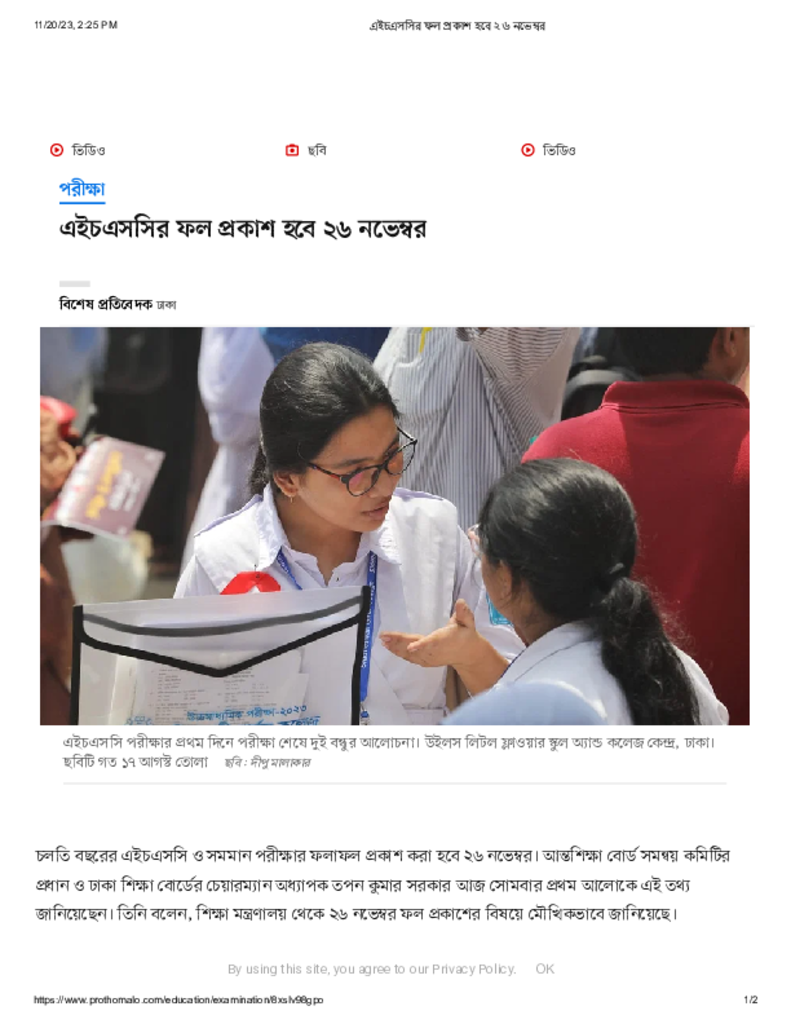Click the right-side ভিডিও play icon
This screenshot has height=1024, width=791.
(x=528, y=150)
